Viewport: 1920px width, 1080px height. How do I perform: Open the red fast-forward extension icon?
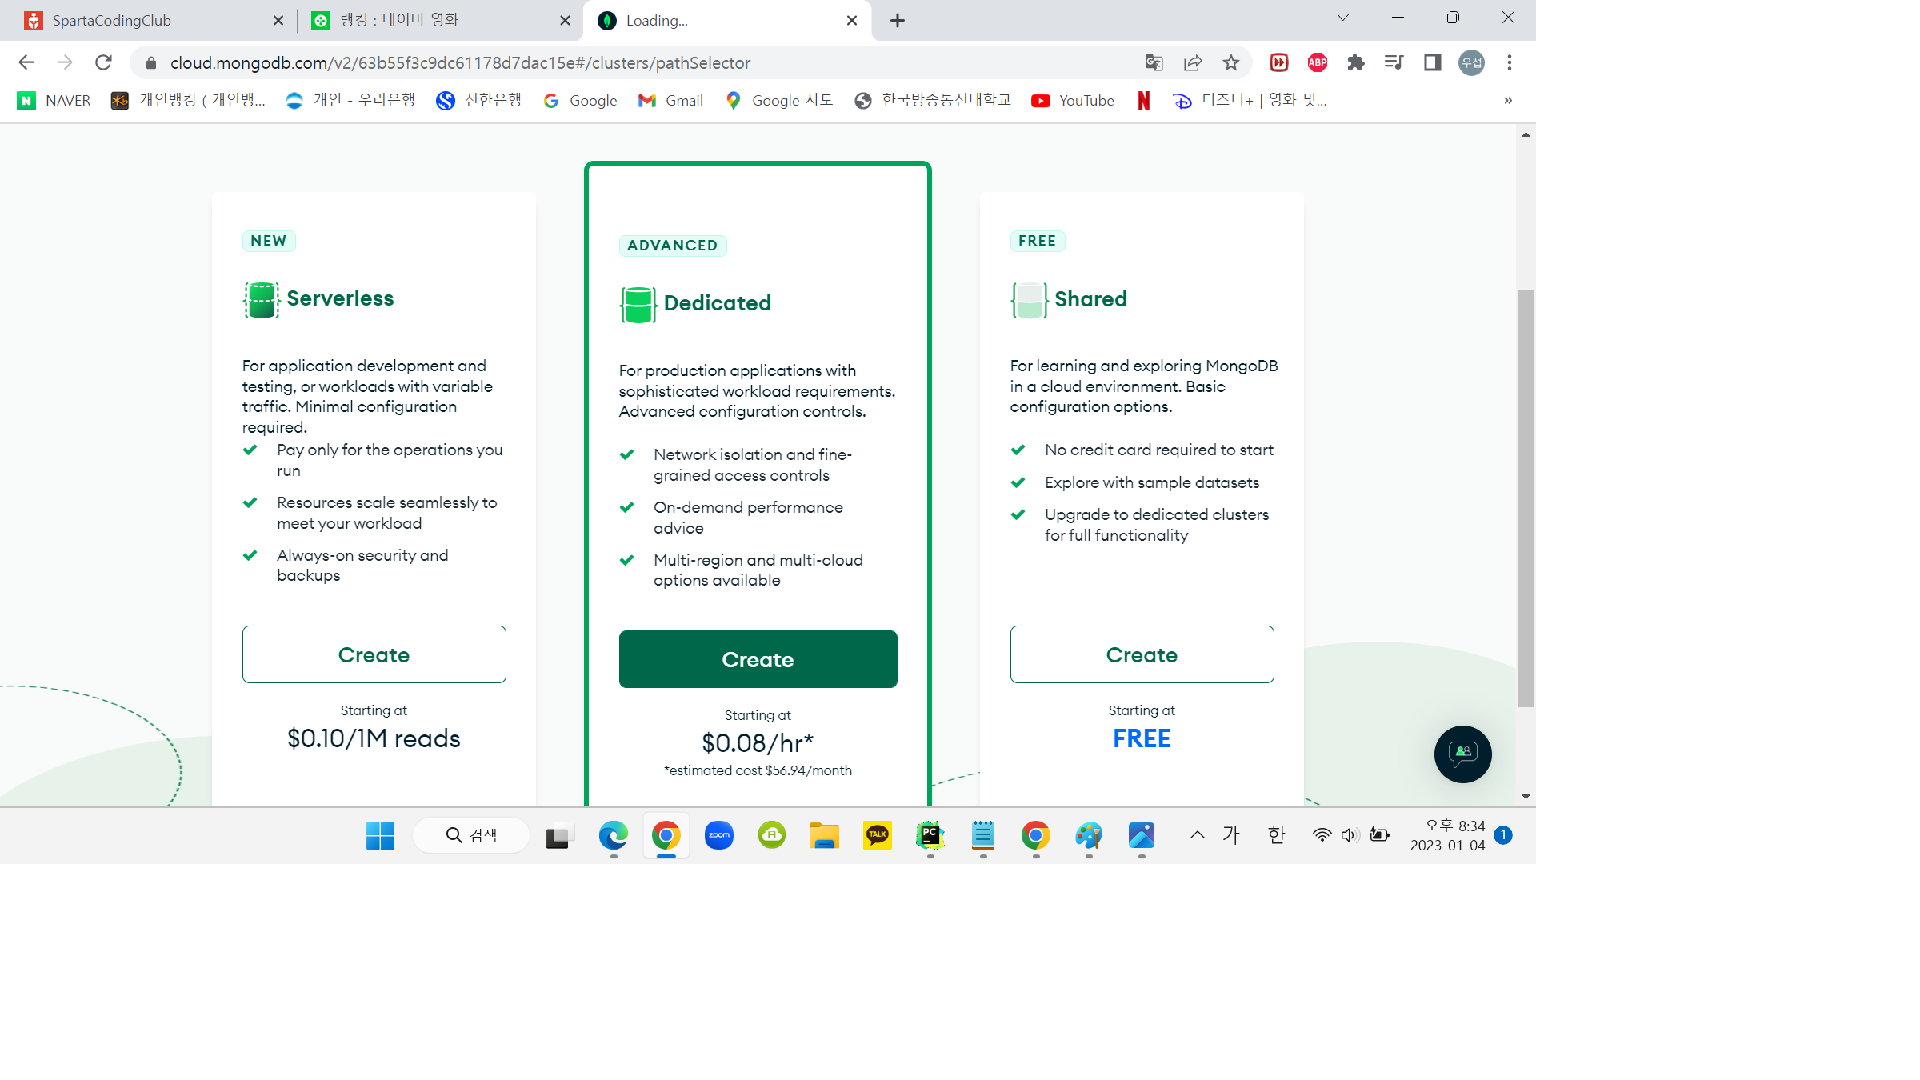[1279, 63]
